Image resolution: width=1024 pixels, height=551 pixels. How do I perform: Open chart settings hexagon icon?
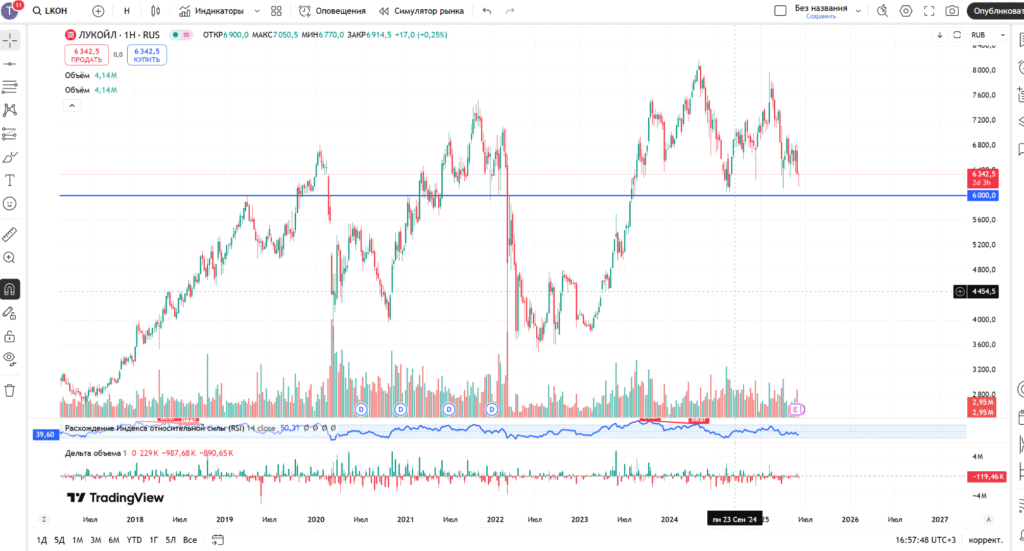click(x=905, y=10)
